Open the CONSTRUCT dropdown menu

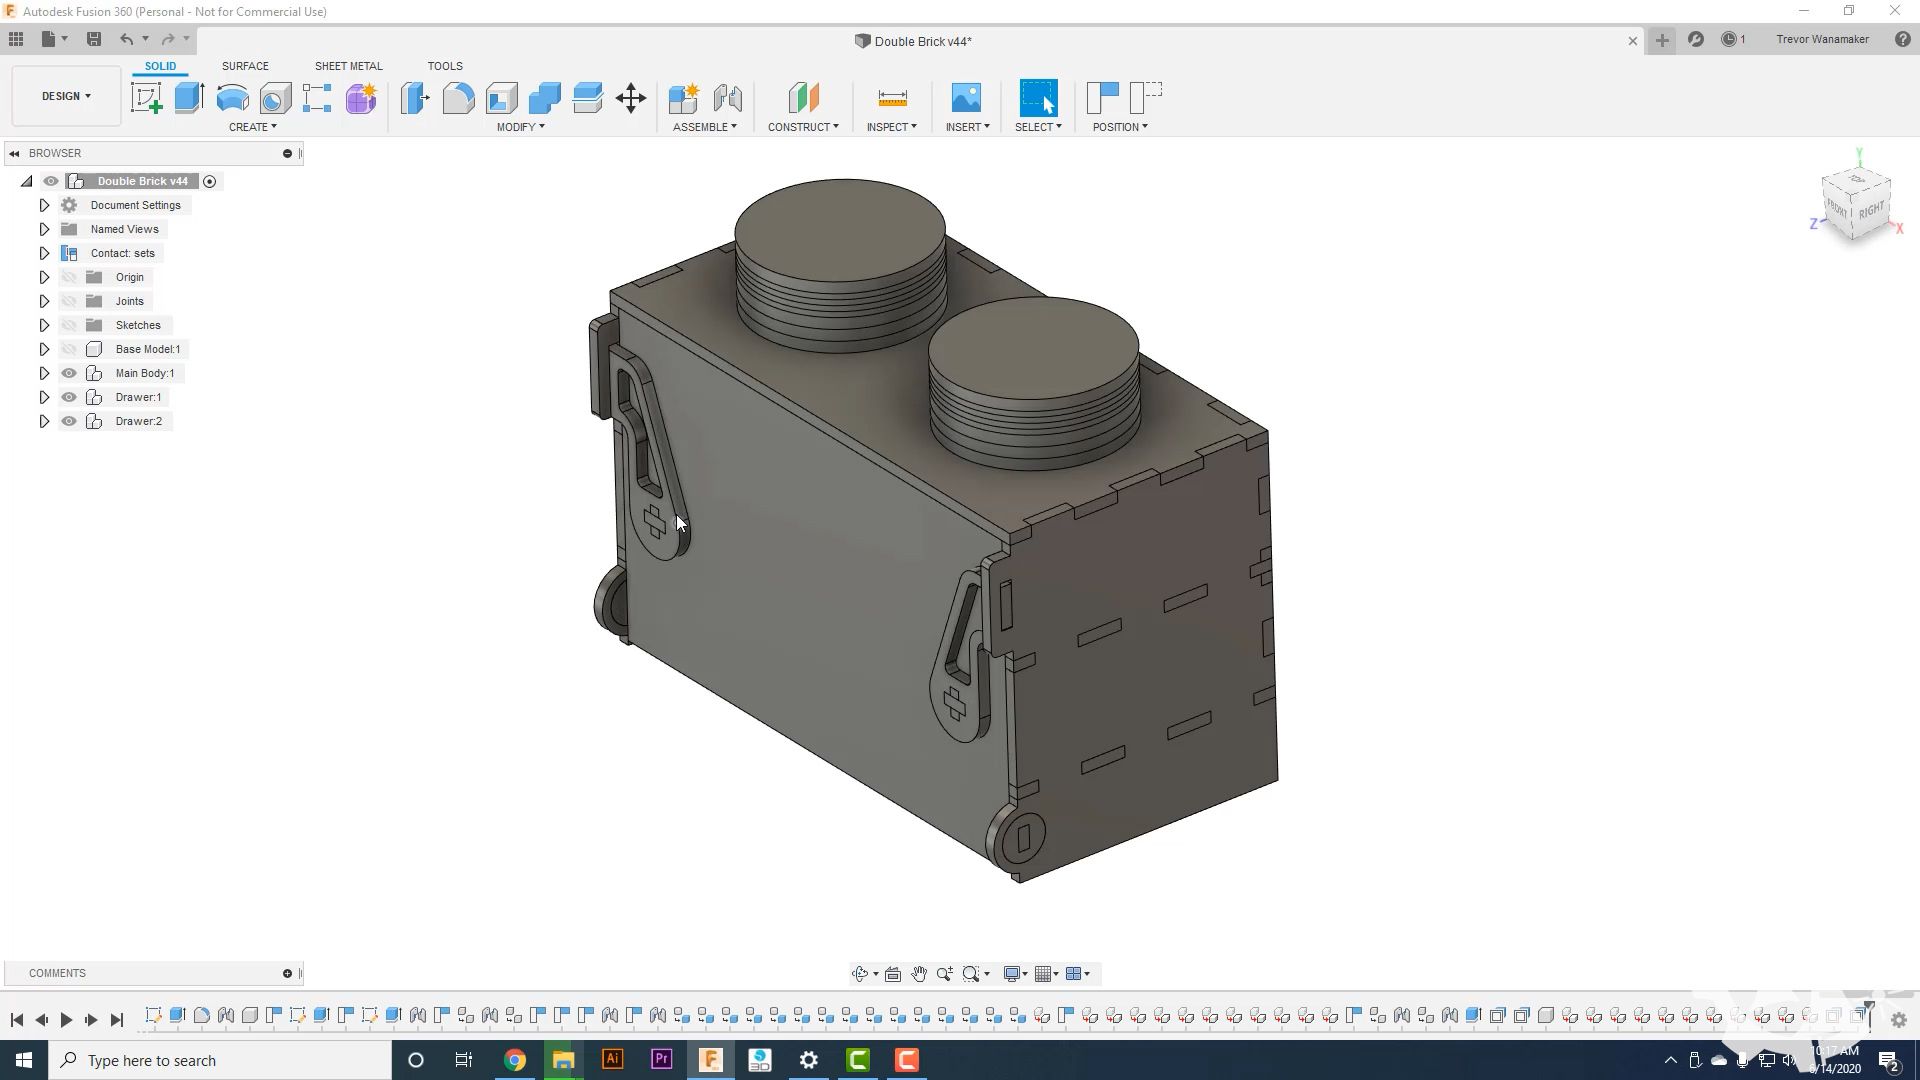pos(803,127)
